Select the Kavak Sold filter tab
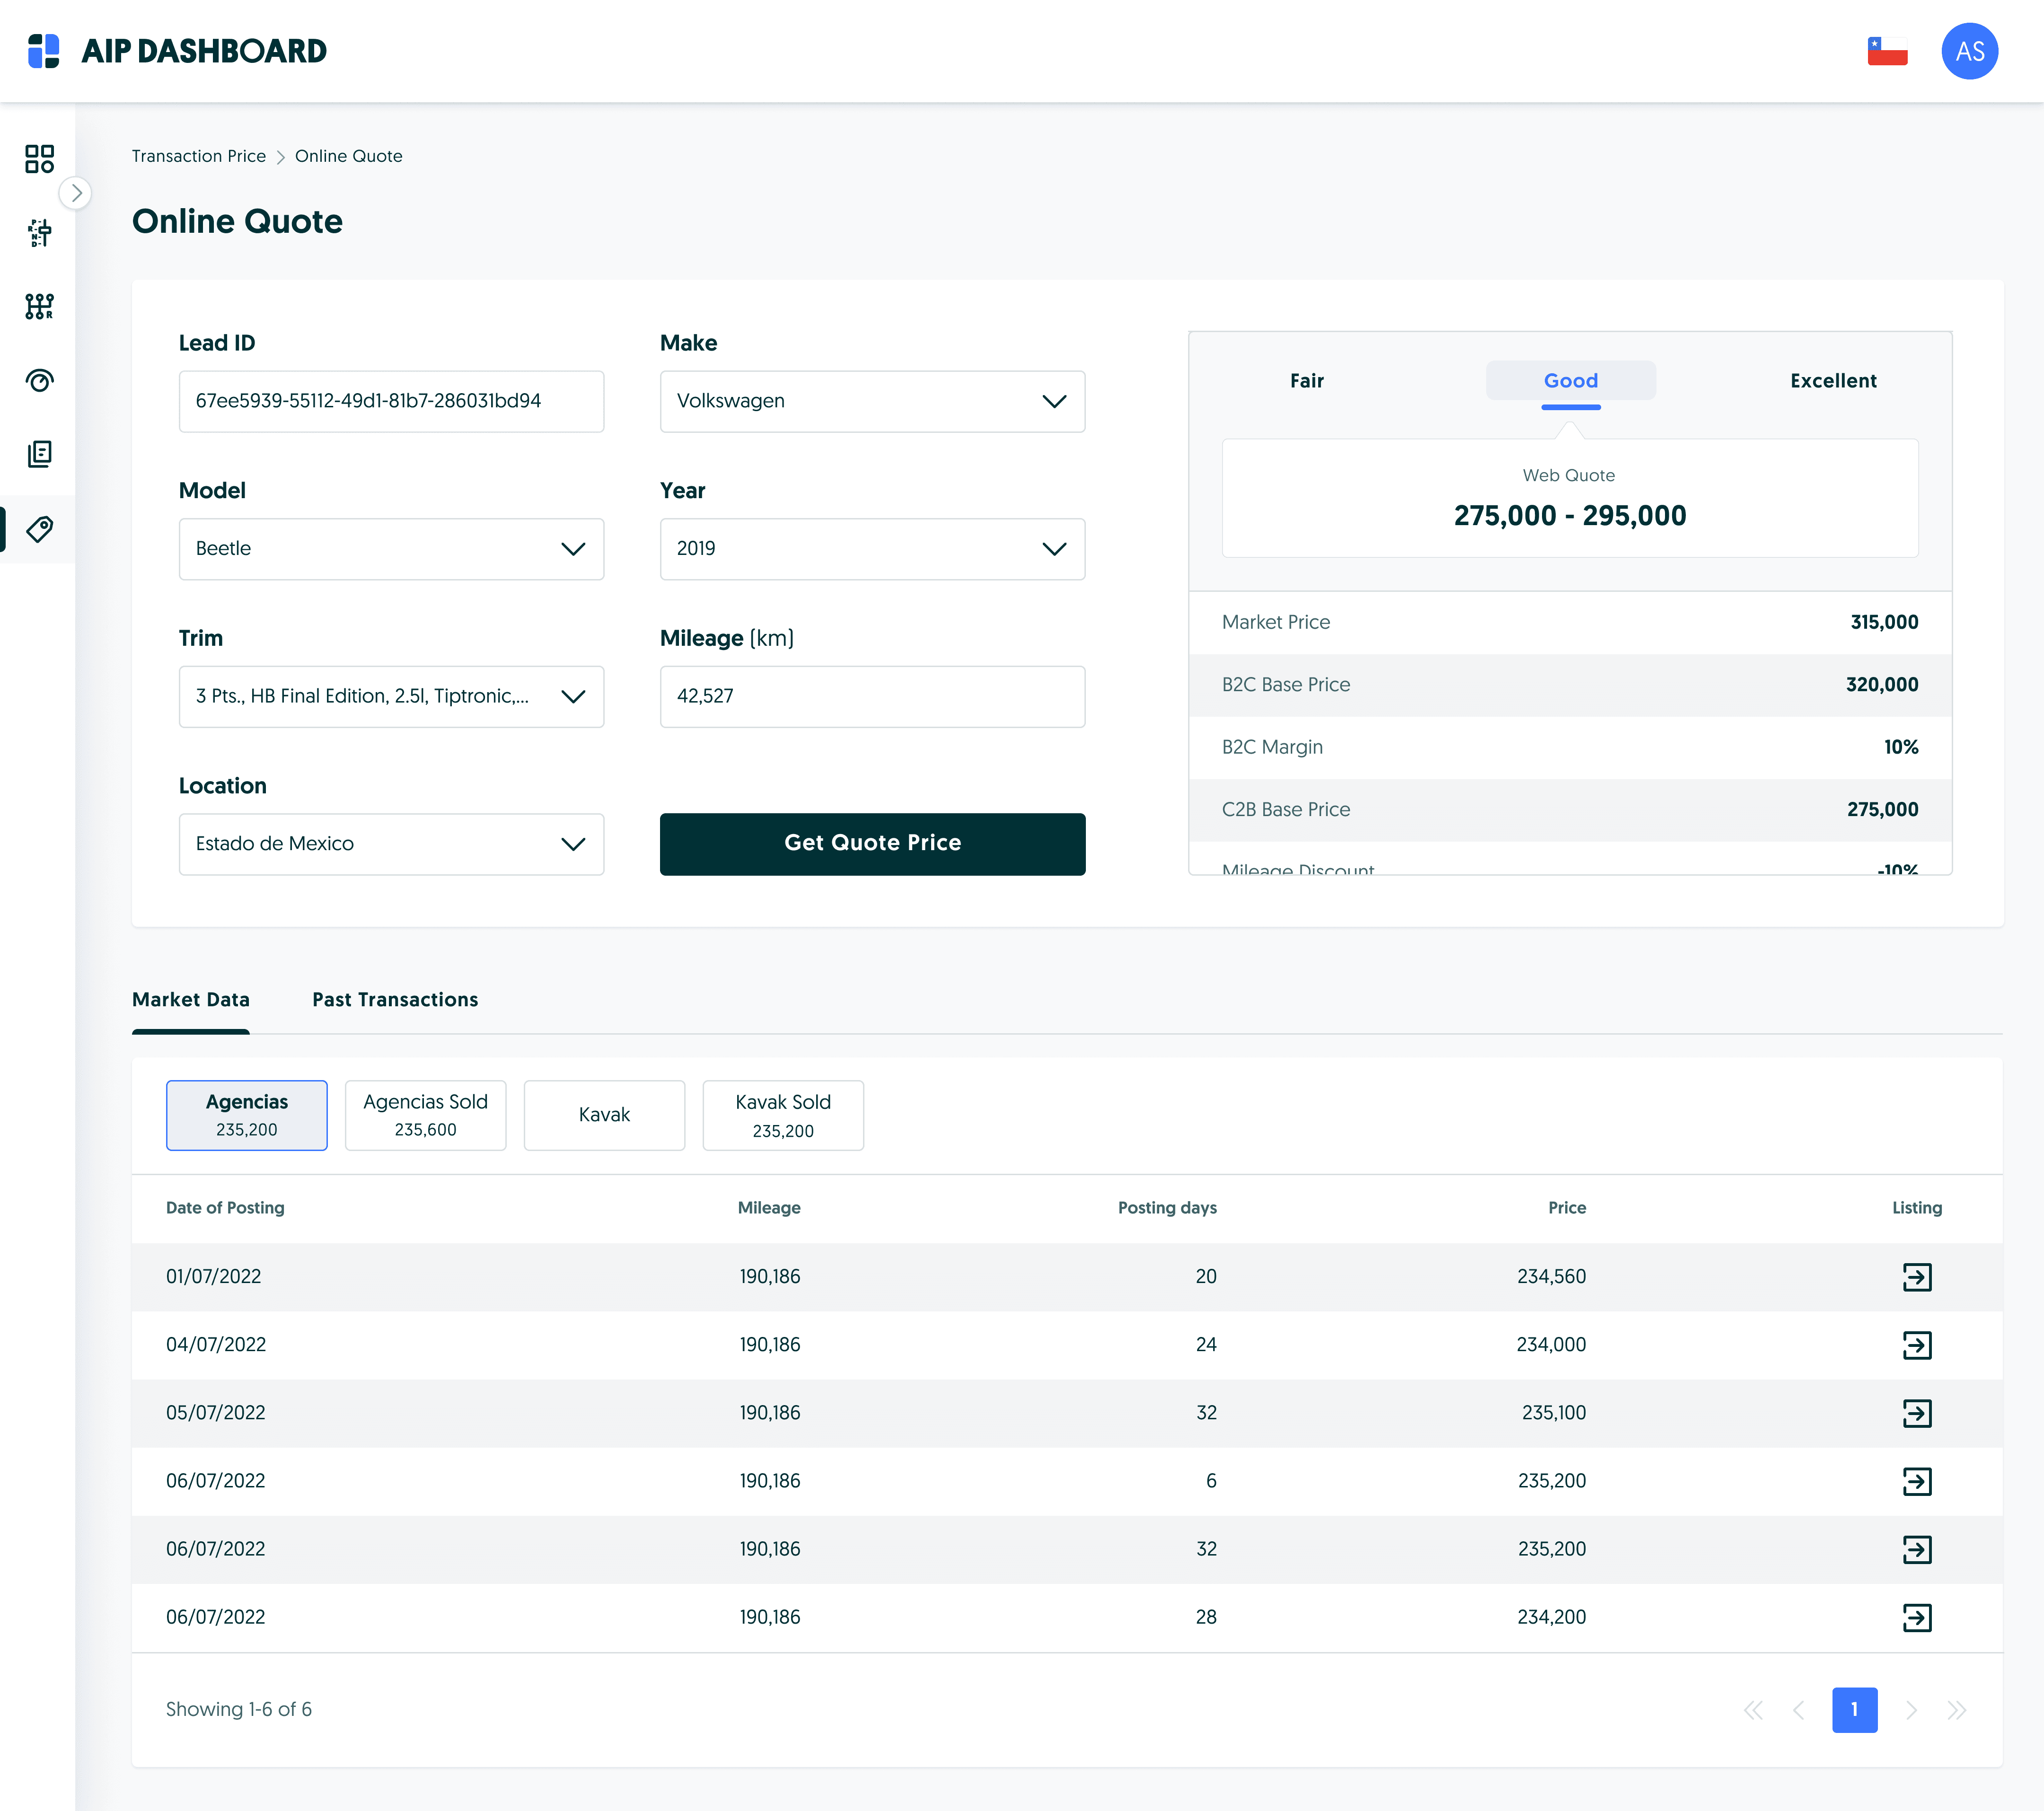This screenshot has width=2044, height=1811. pos(782,1114)
